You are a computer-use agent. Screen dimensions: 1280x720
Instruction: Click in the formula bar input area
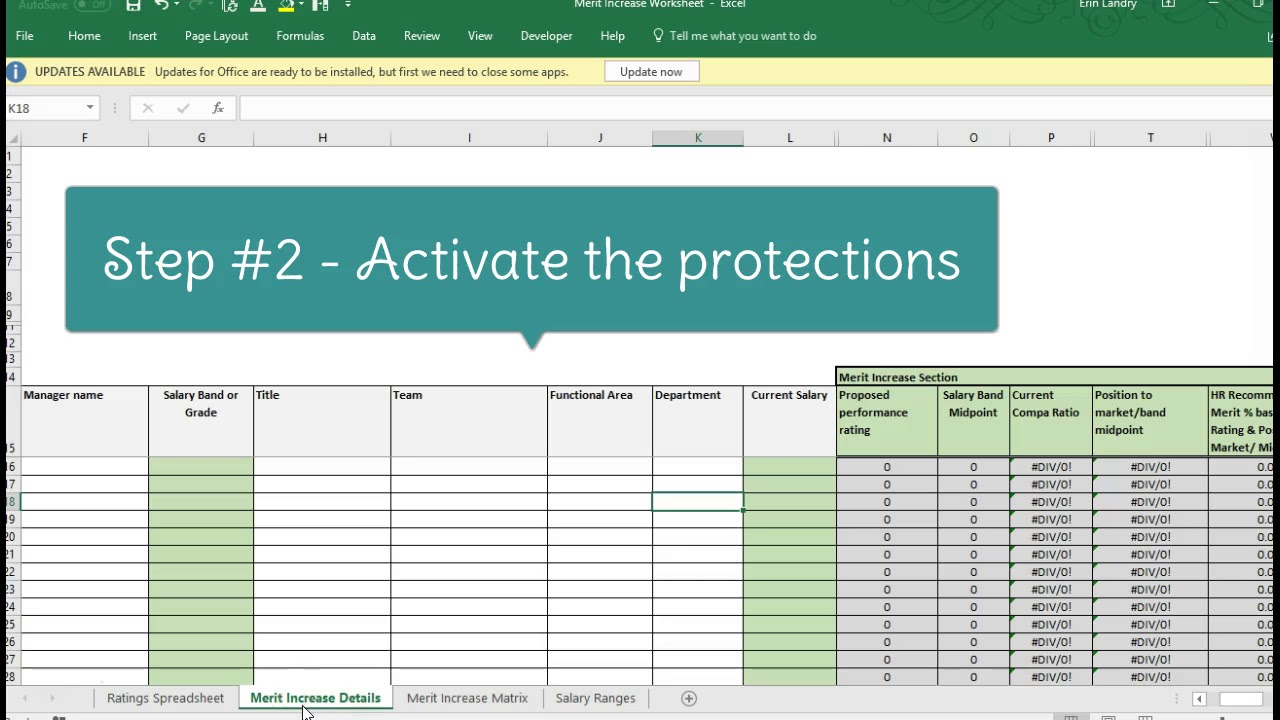point(758,108)
